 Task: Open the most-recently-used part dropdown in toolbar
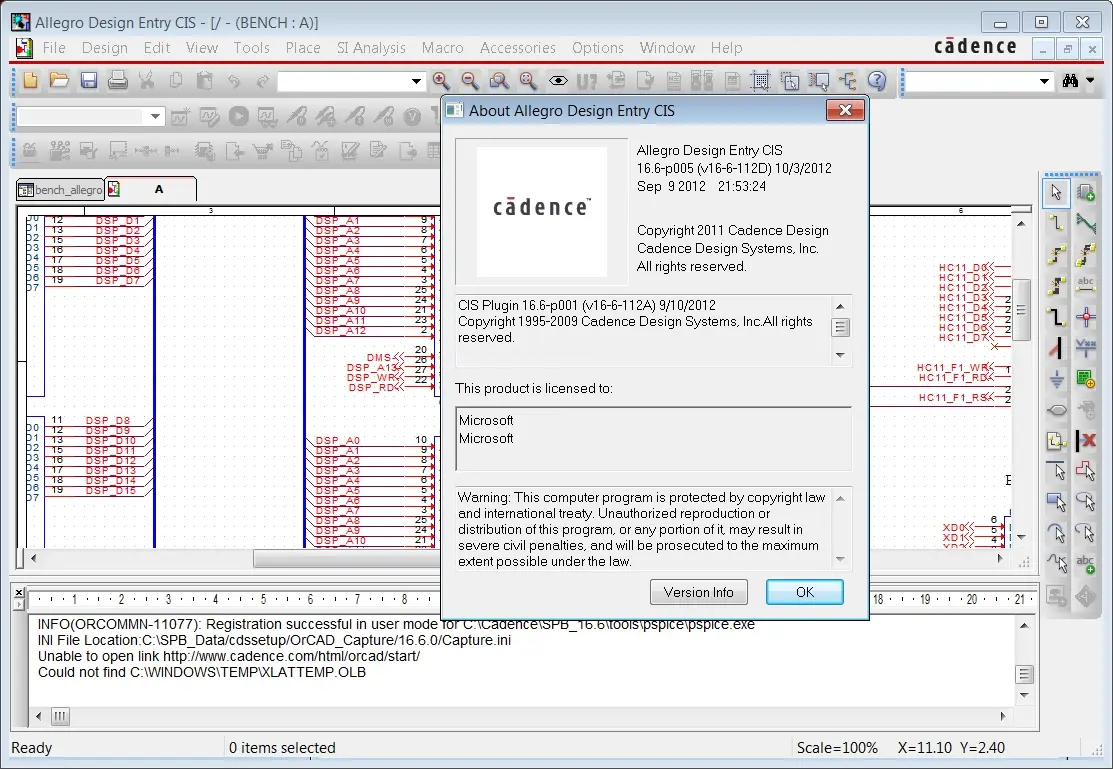(416, 82)
